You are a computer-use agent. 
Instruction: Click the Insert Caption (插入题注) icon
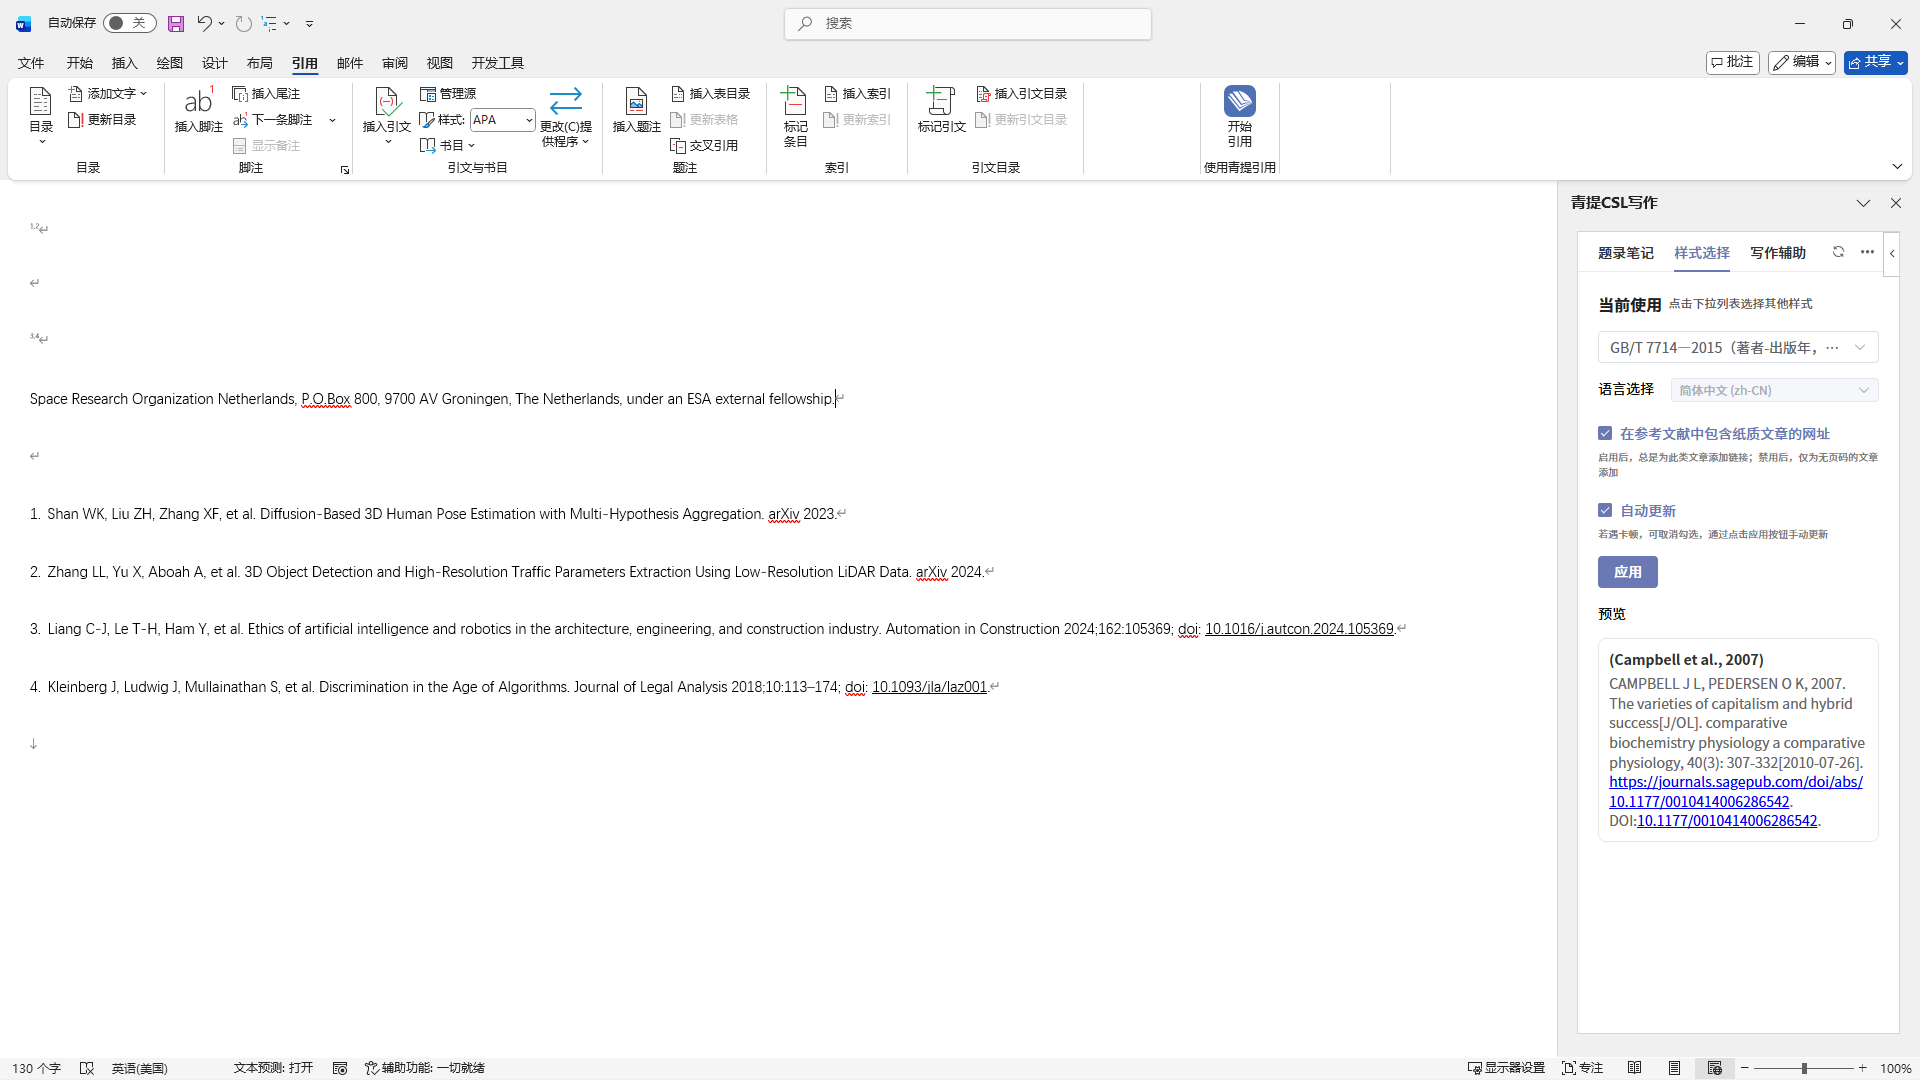pyautogui.click(x=636, y=101)
